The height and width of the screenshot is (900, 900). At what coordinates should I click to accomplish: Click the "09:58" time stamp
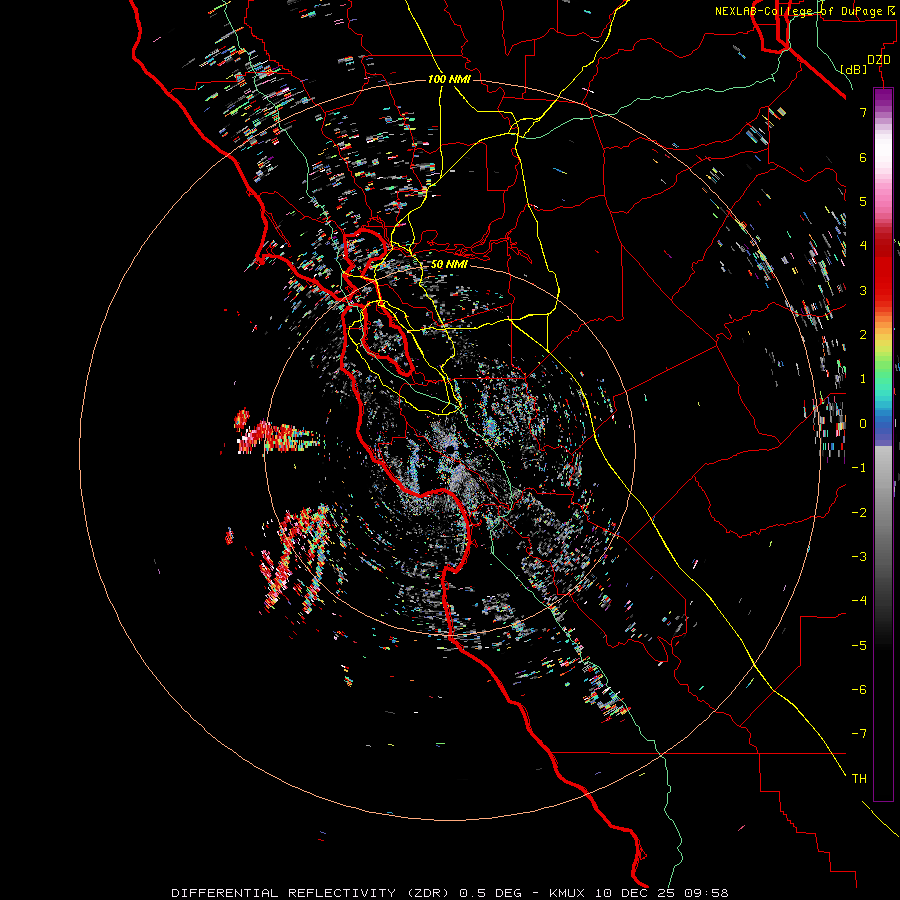pyautogui.click(x=705, y=893)
